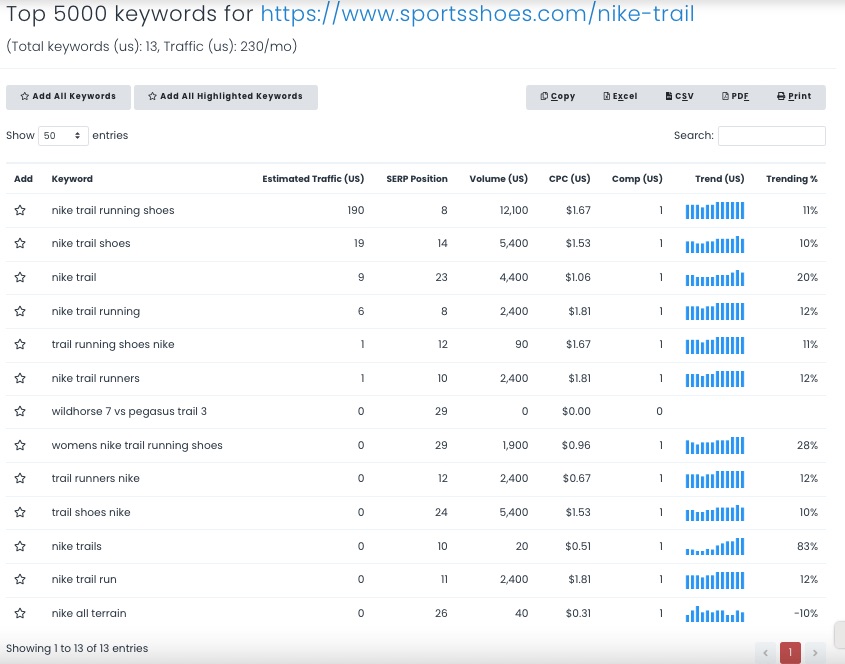845x664 pixels.
Task: Sort by Trend (US) column
Action: pyautogui.click(x=719, y=179)
